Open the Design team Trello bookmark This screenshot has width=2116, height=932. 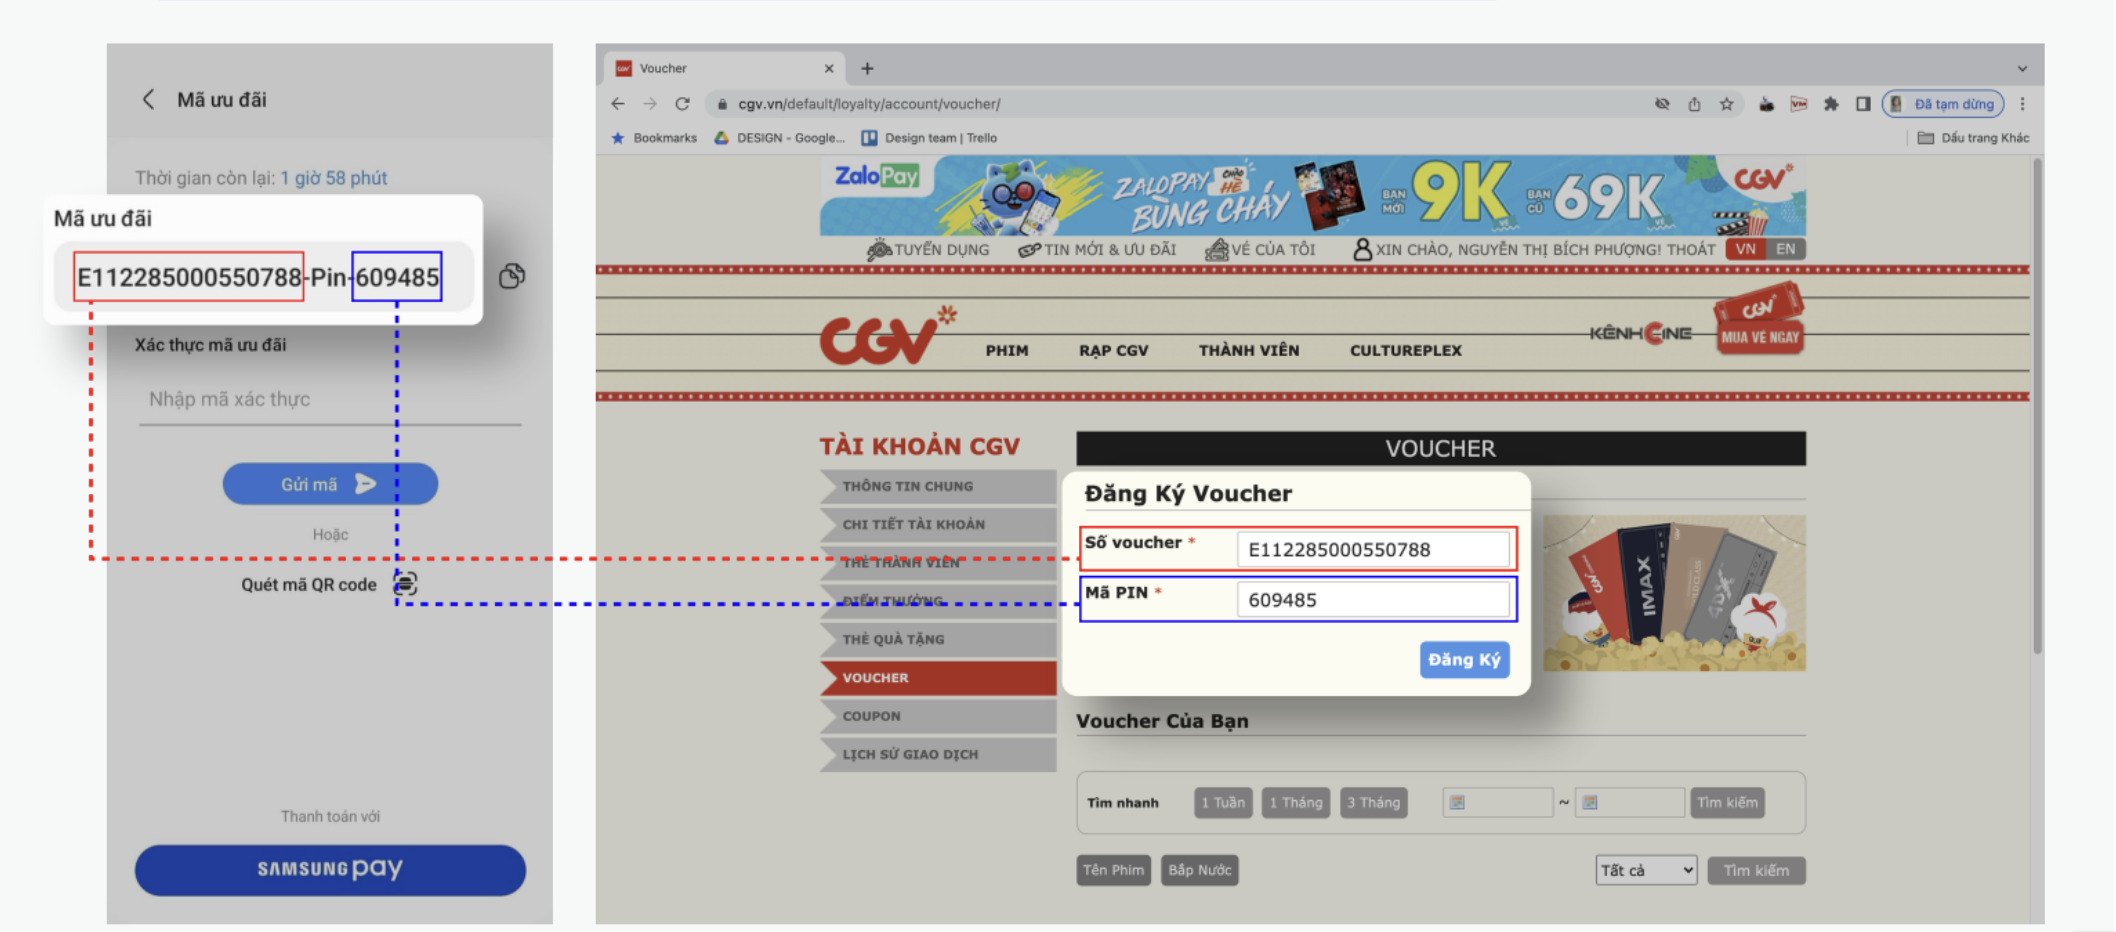tap(929, 138)
